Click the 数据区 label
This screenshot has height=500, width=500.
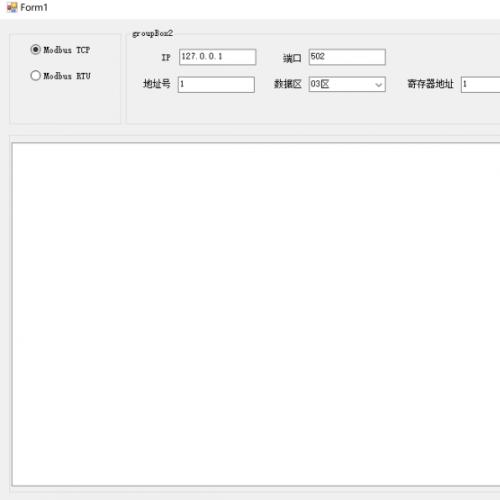point(288,84)
